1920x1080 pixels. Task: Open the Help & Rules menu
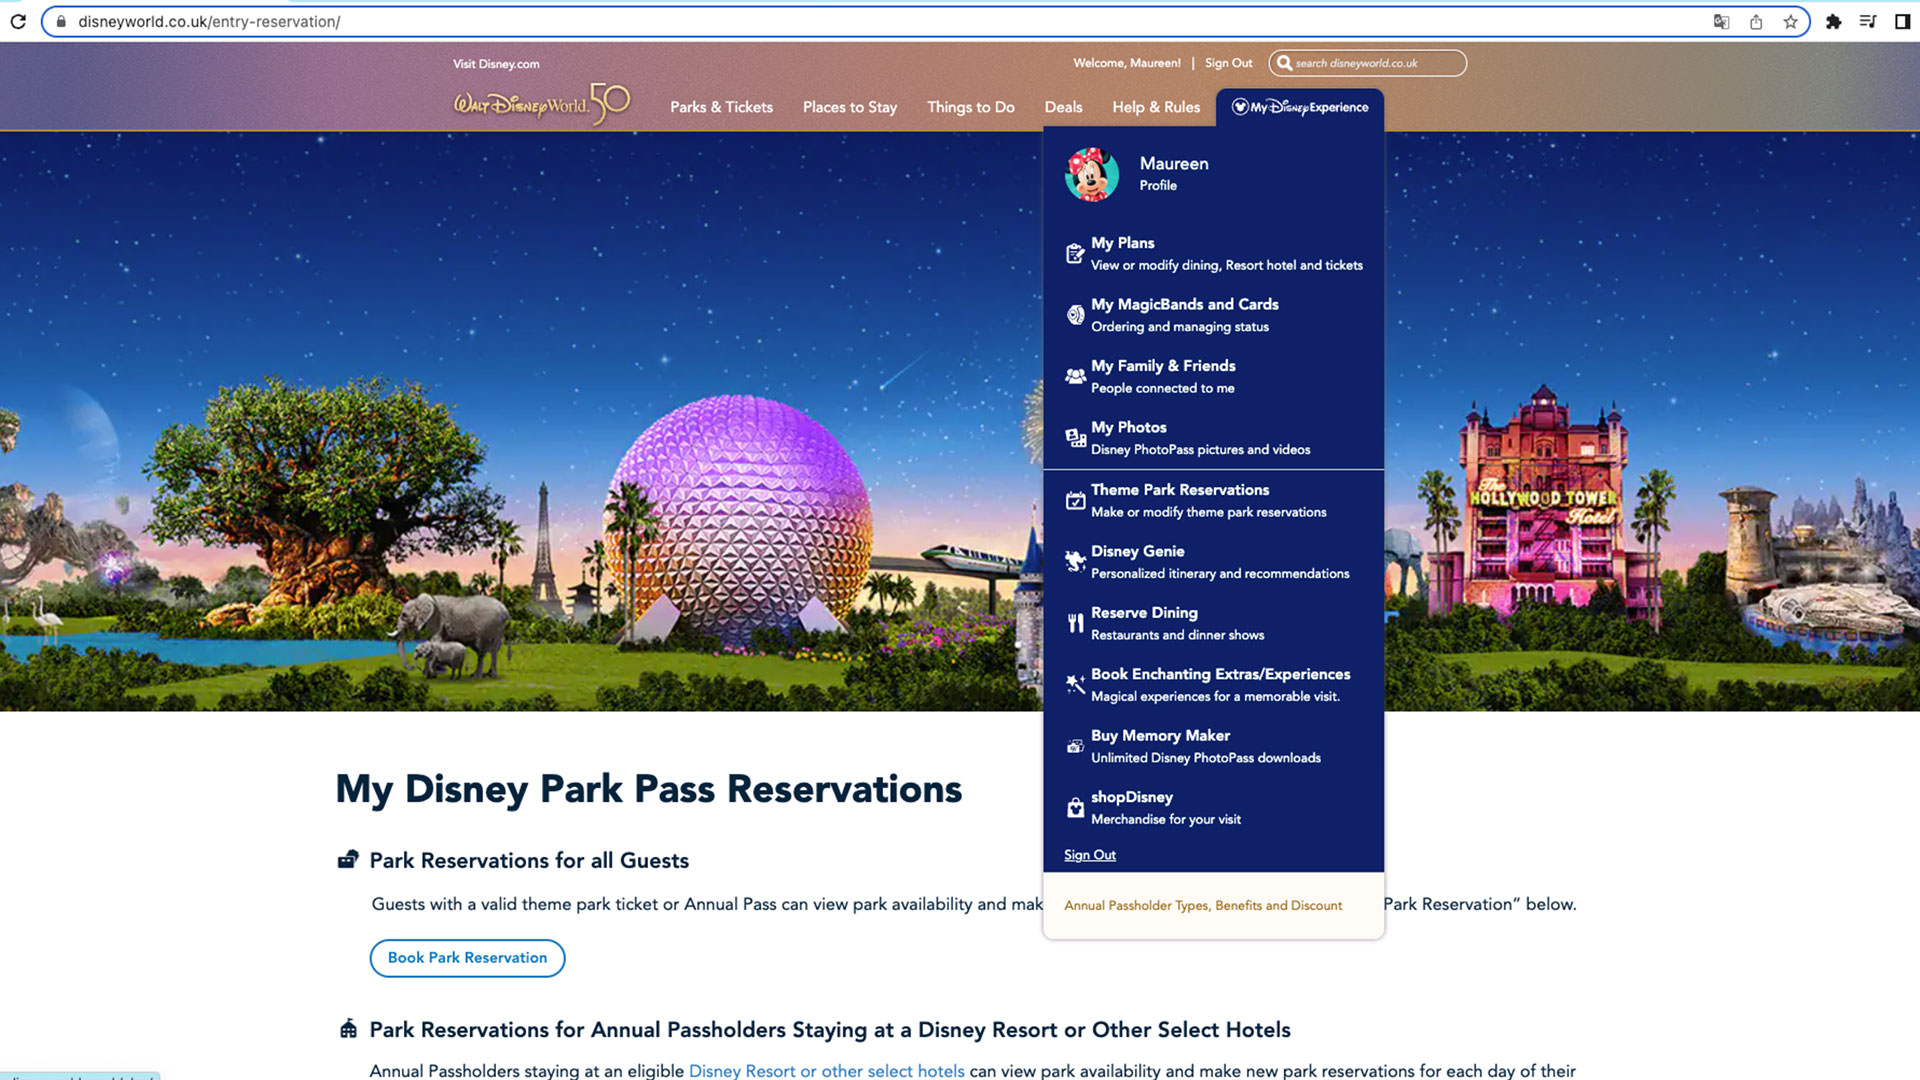coord(1156,107)
